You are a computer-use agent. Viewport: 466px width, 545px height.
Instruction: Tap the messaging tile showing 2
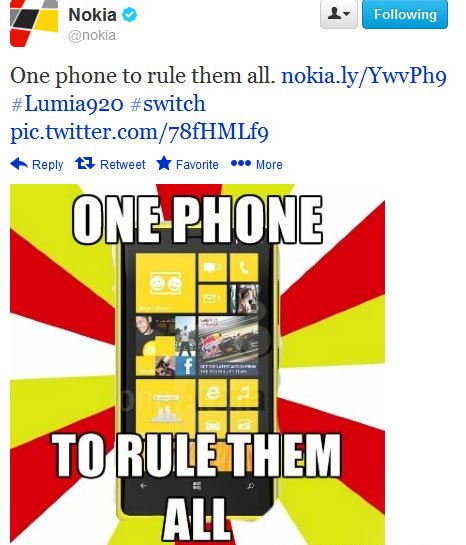coord(212,267)
